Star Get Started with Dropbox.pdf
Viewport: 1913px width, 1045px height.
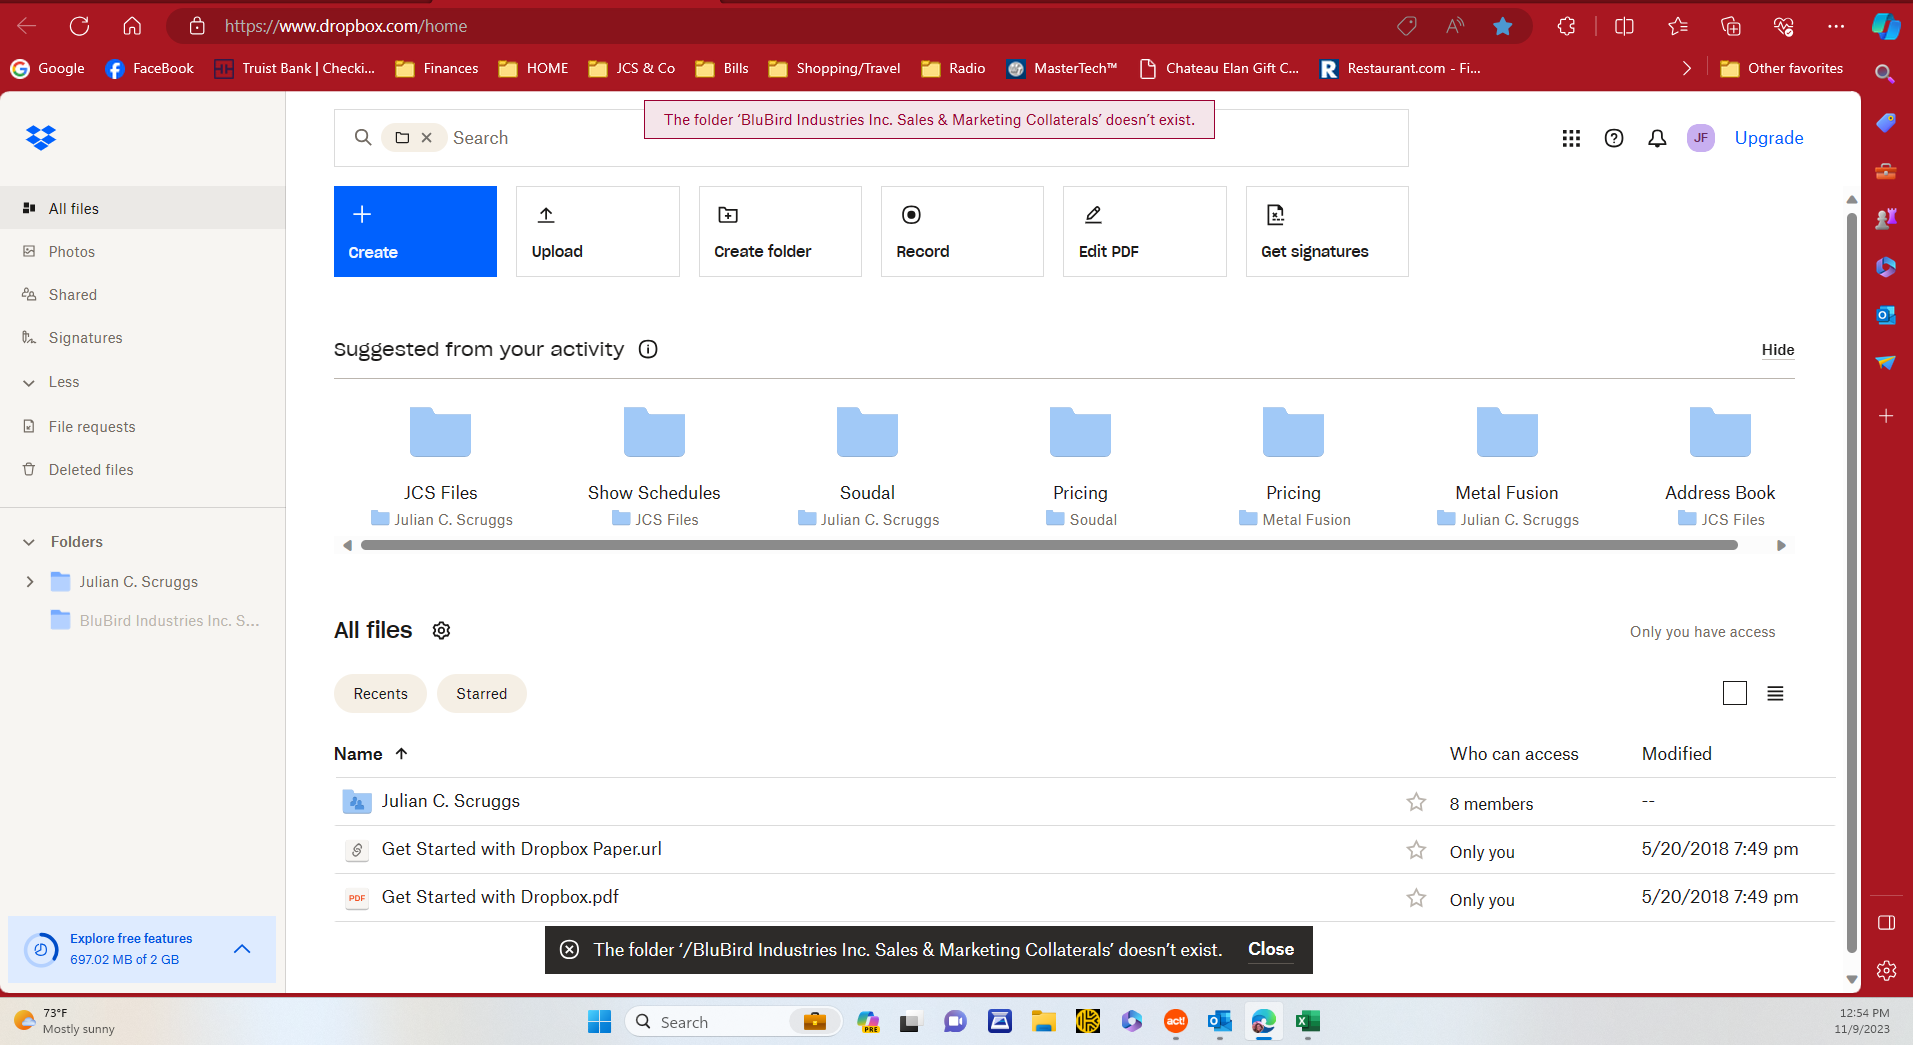coord(1416,898)
